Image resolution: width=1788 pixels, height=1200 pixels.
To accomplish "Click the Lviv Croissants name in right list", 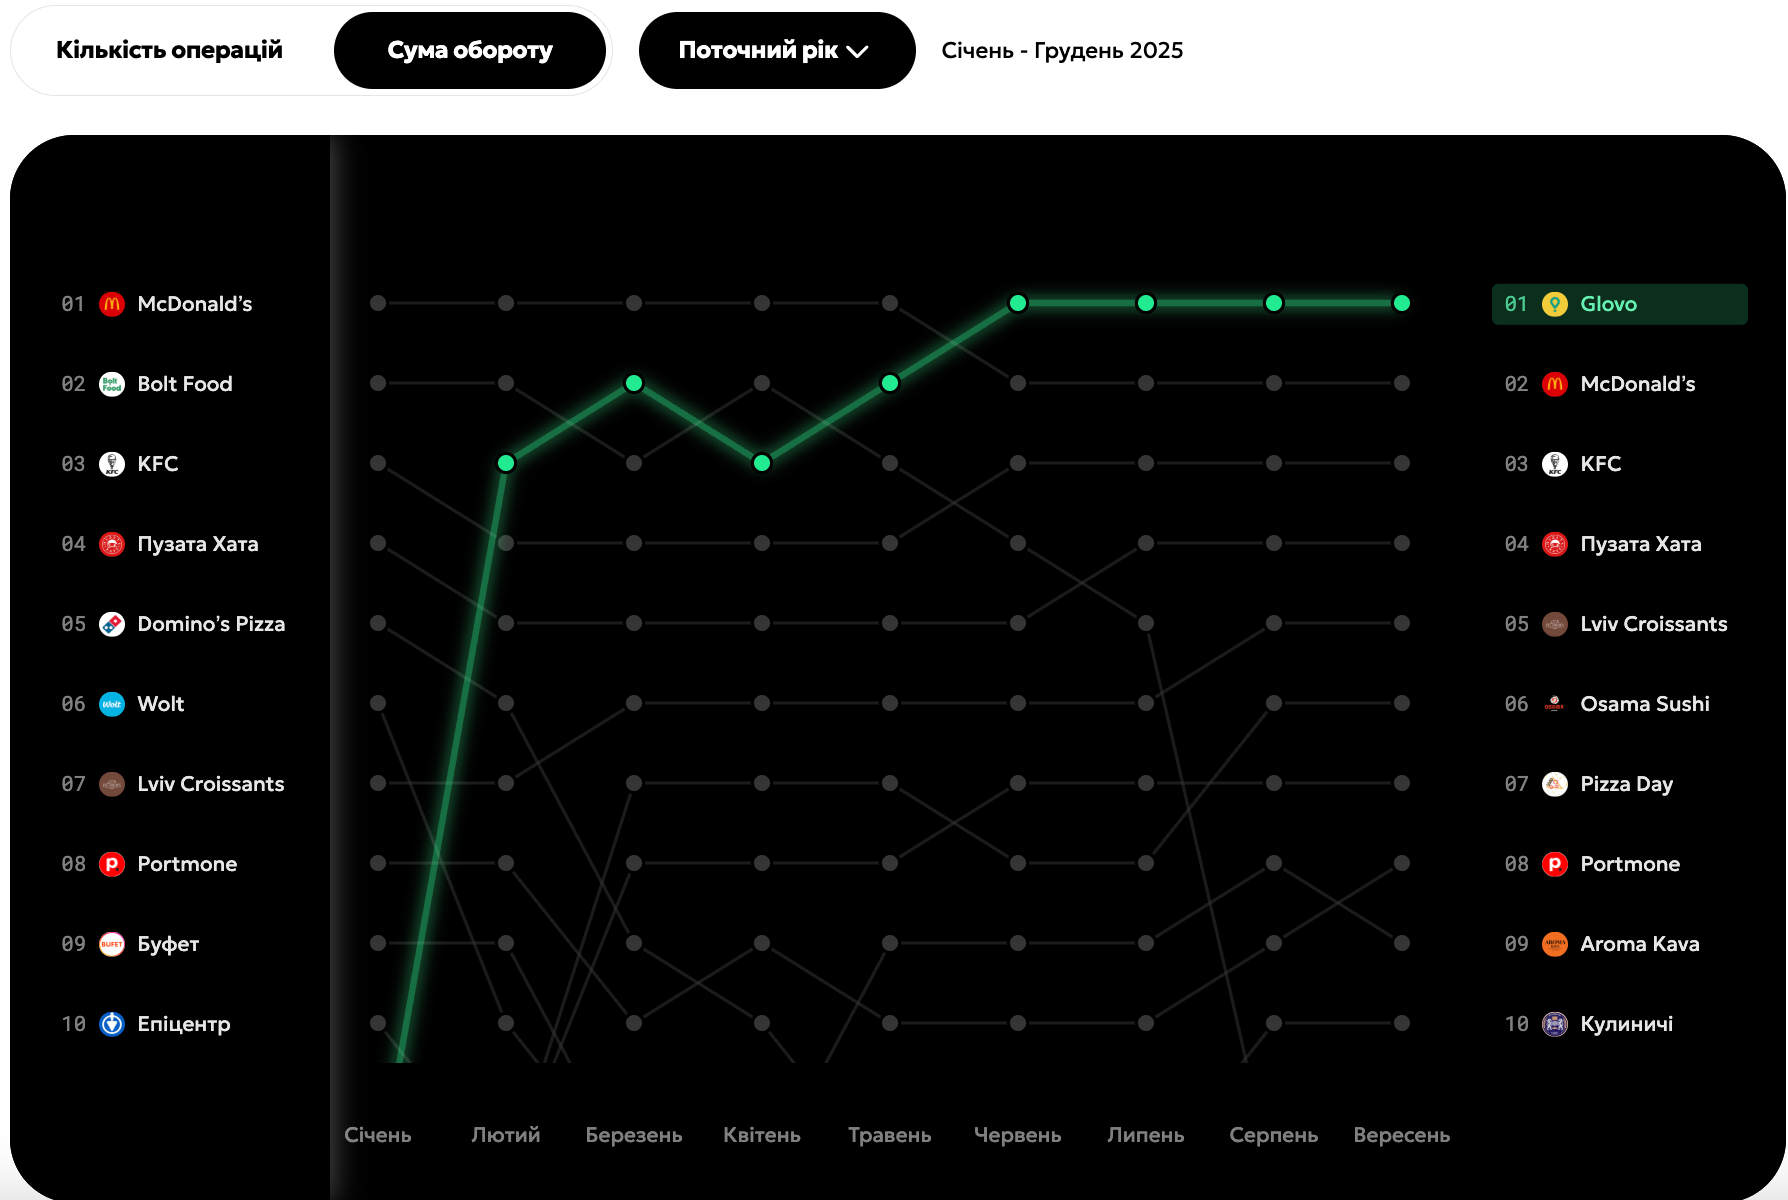I will [1653, 624].
